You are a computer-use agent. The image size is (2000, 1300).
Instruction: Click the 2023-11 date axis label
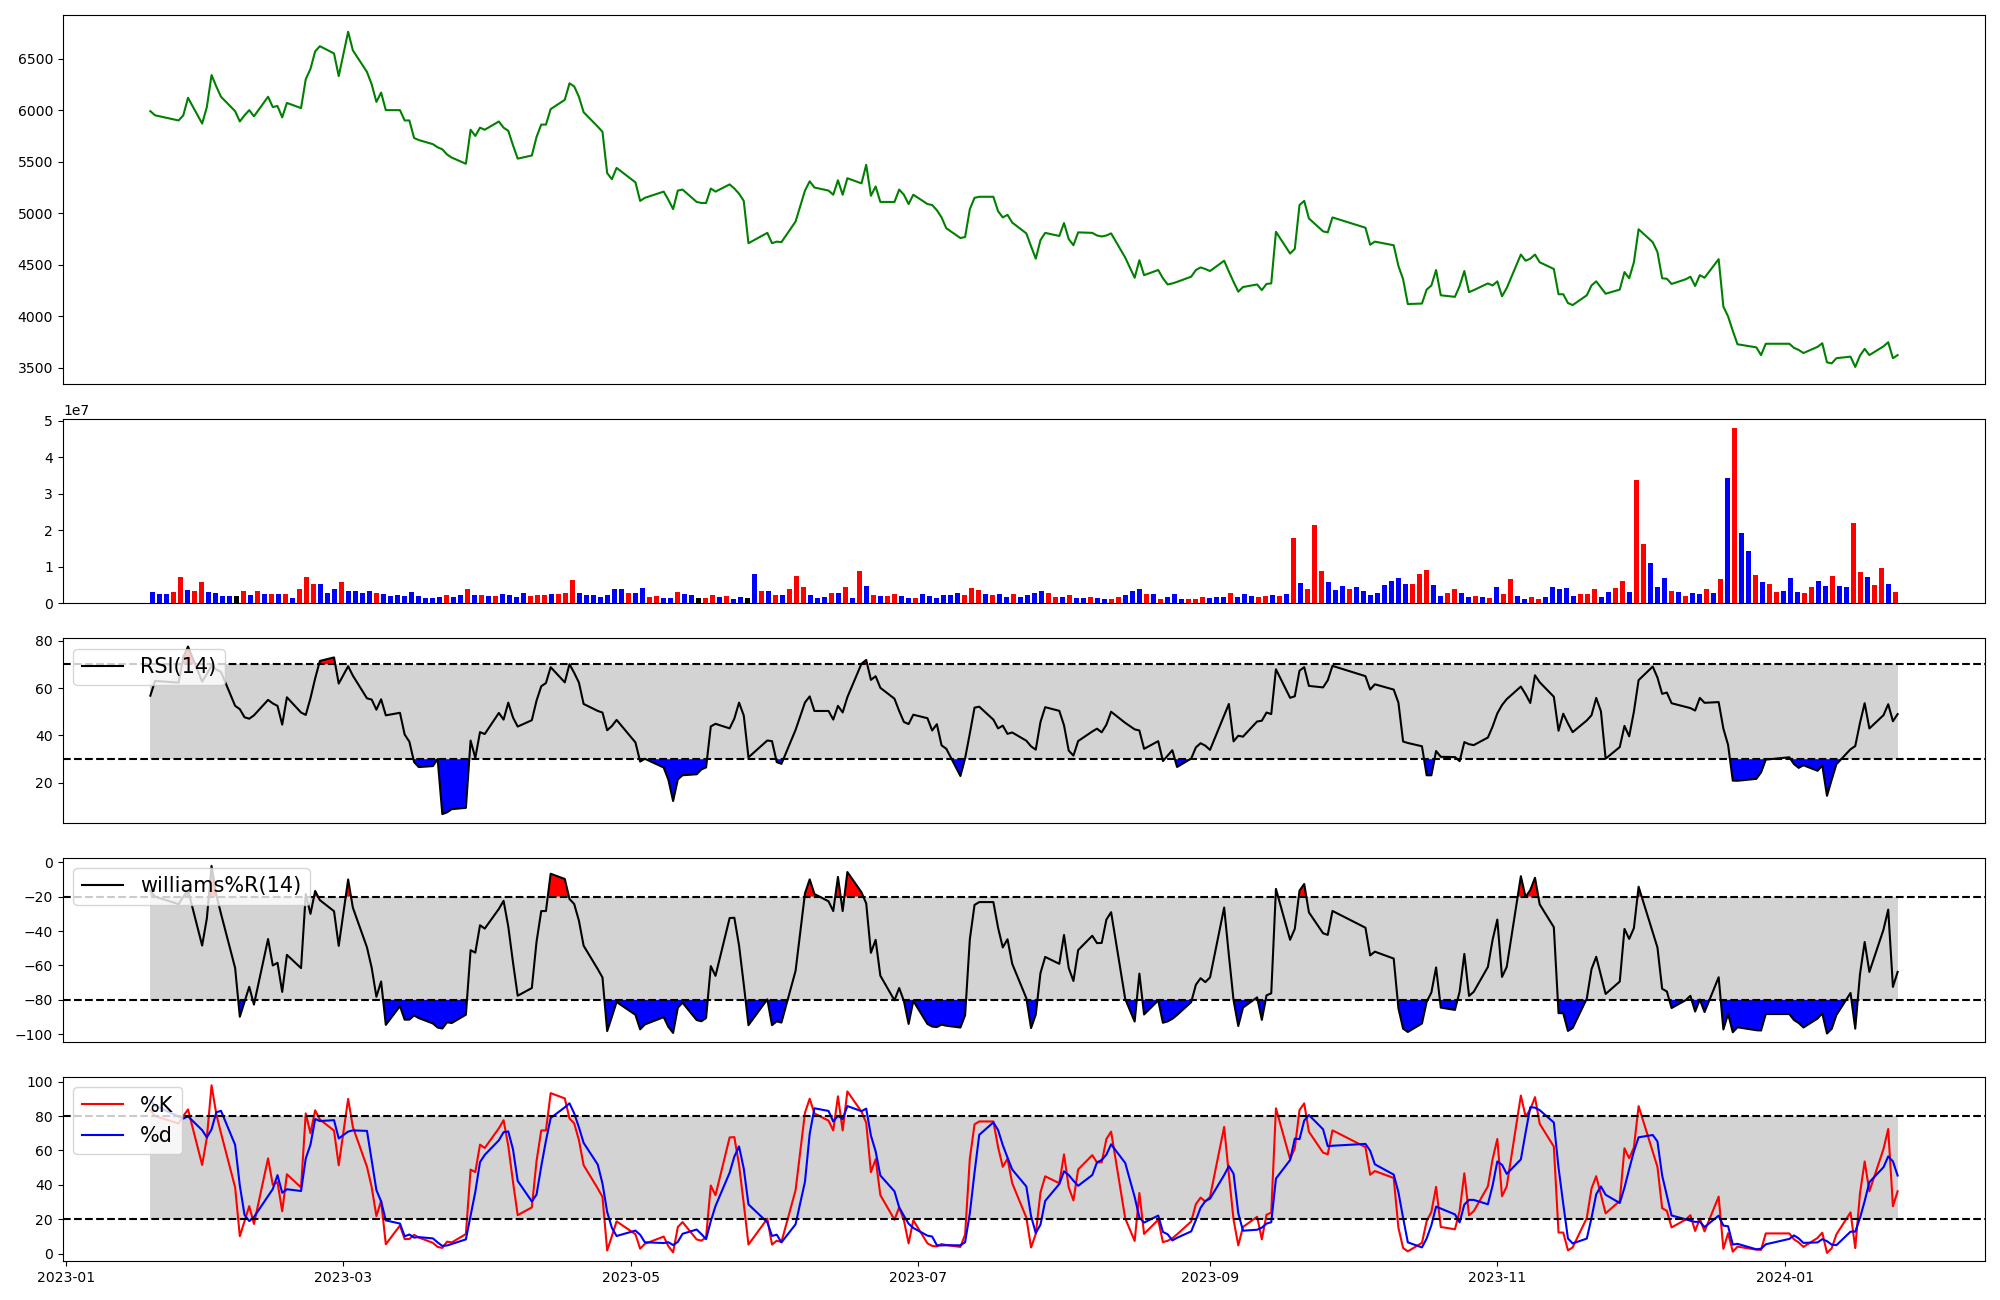1497,1277
